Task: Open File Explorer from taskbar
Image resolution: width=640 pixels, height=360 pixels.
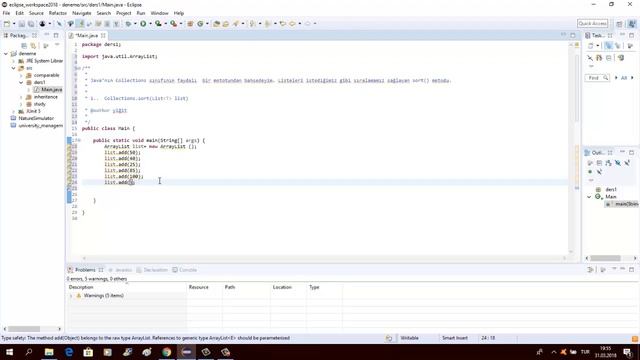Action: point(49,352)
